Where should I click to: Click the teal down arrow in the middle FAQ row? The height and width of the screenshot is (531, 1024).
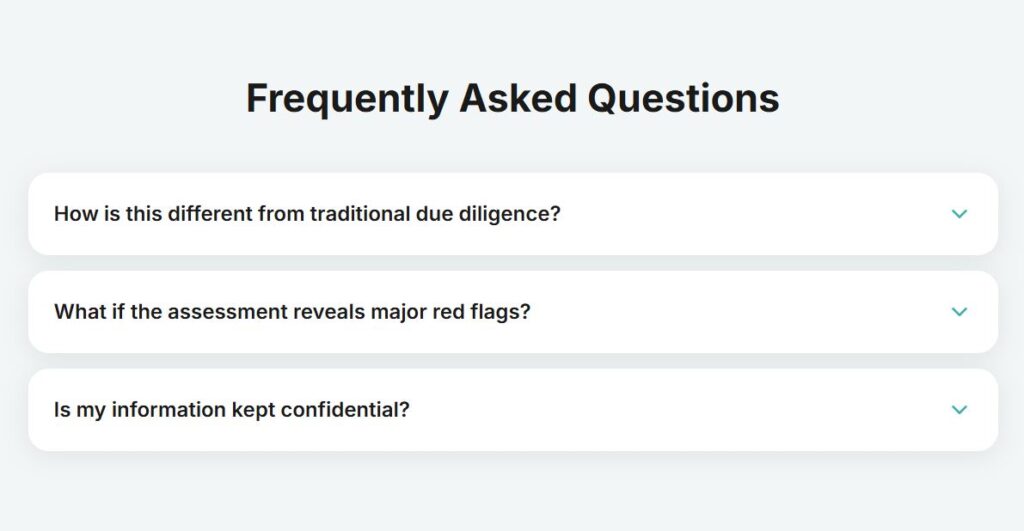coord(959,312)
